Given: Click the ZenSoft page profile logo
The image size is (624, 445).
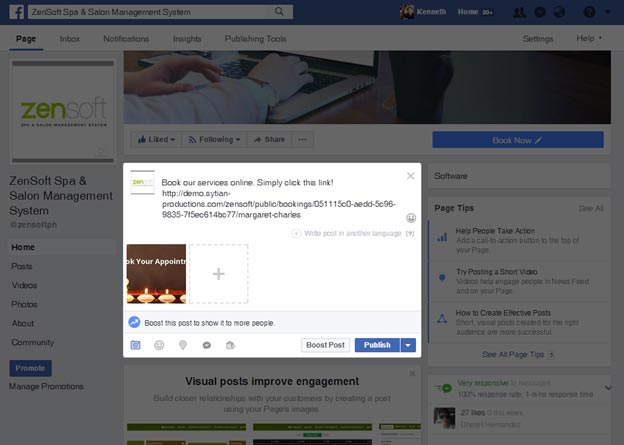Looking at the screenshot, I should click(x=63, y=111).
